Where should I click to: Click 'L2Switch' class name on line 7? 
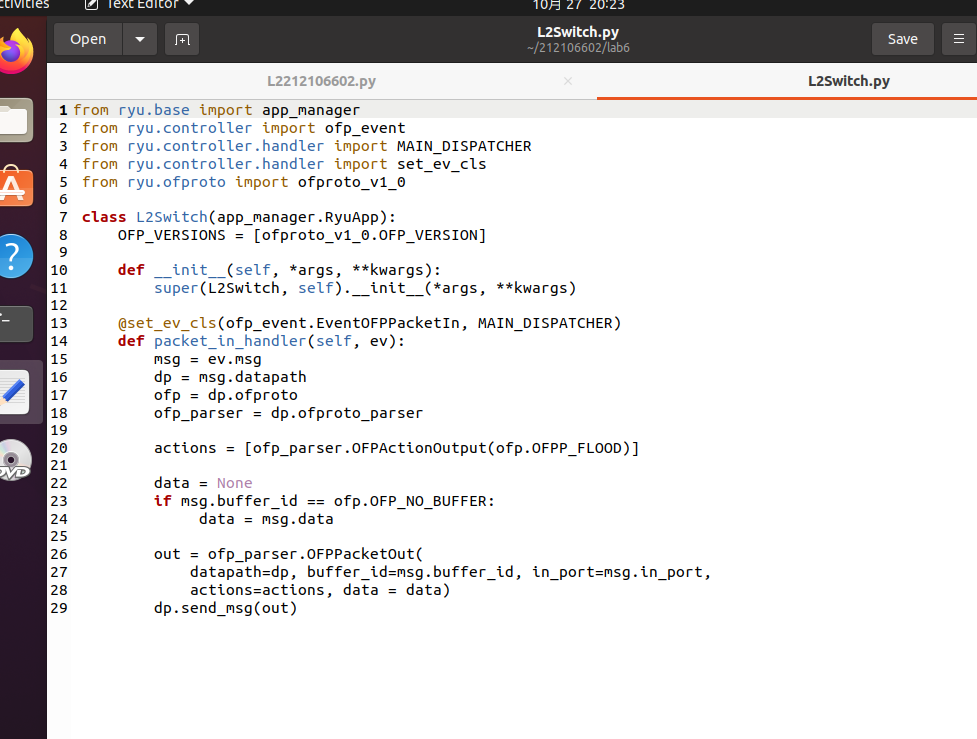click(171, 217)
